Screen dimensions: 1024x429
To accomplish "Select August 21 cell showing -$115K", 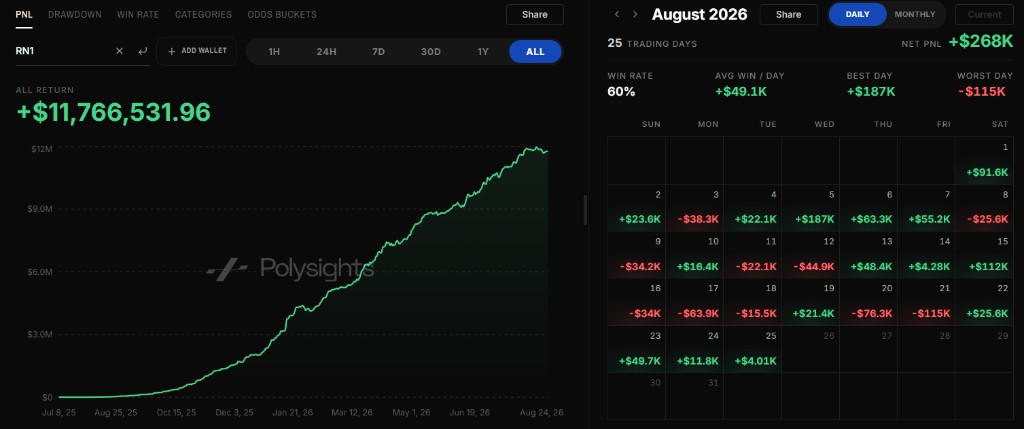I will (926, 302).
